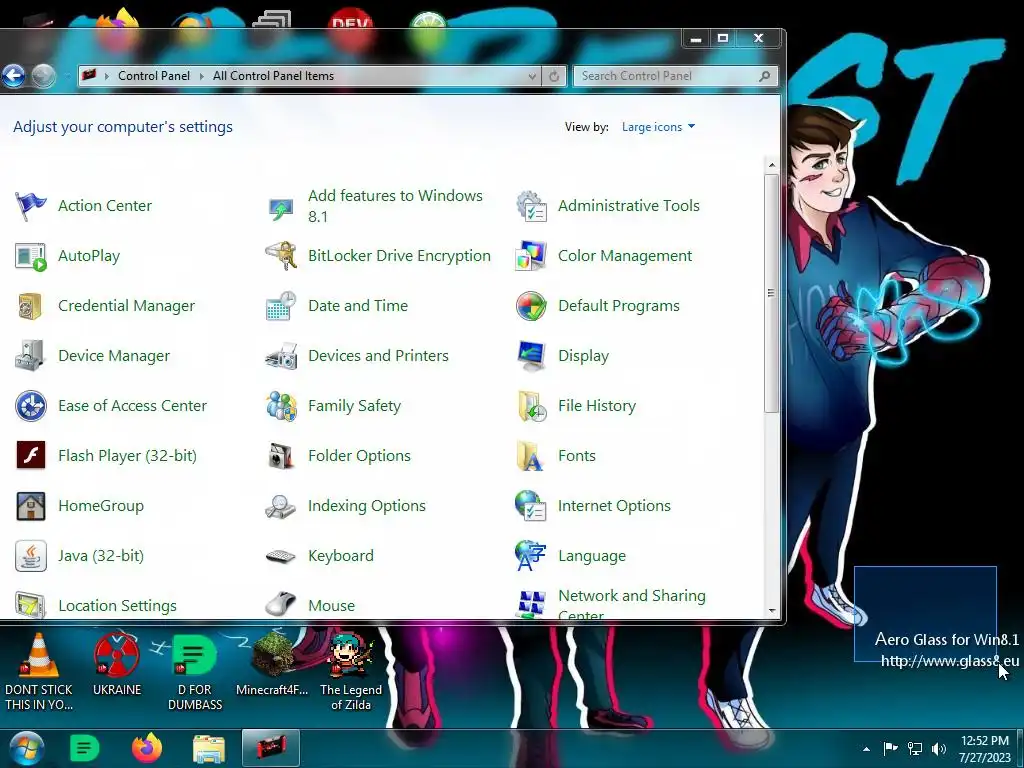Open the Folder Options icon

point(281,456)
